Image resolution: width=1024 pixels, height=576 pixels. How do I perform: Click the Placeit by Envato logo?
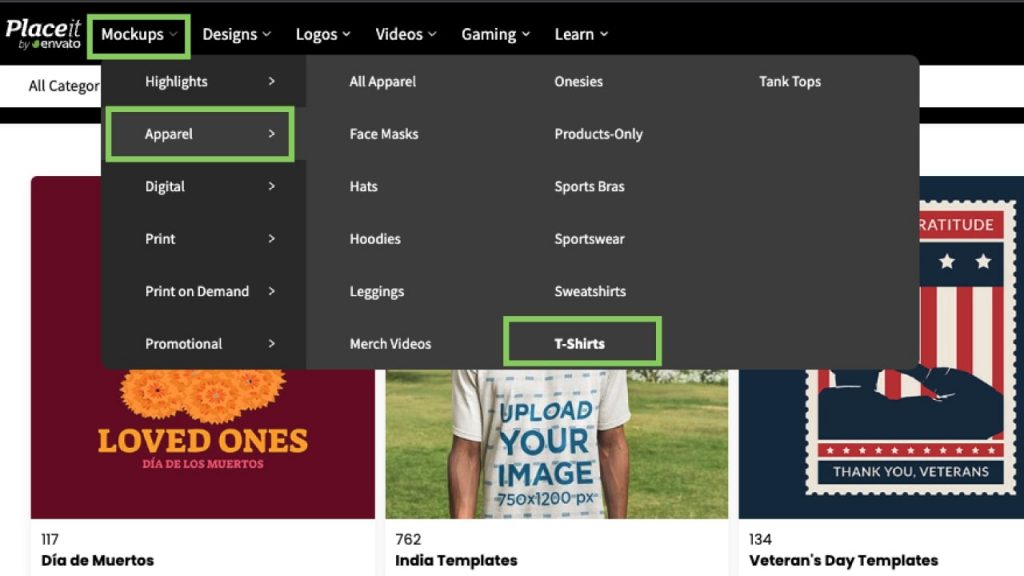pos(43,33)
